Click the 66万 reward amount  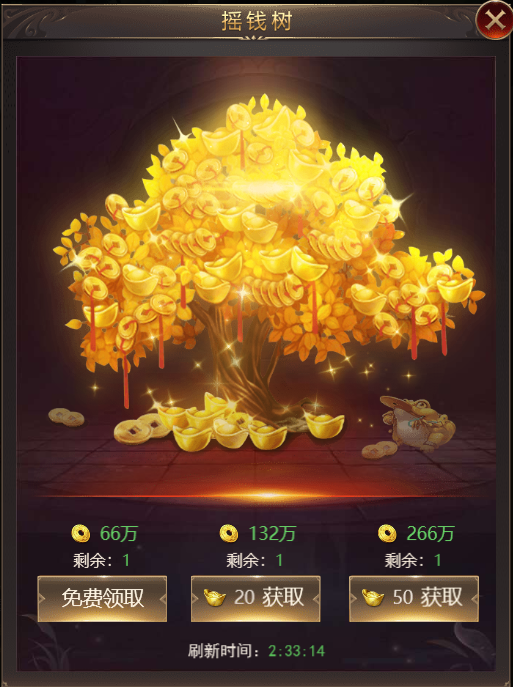[119, 534]
